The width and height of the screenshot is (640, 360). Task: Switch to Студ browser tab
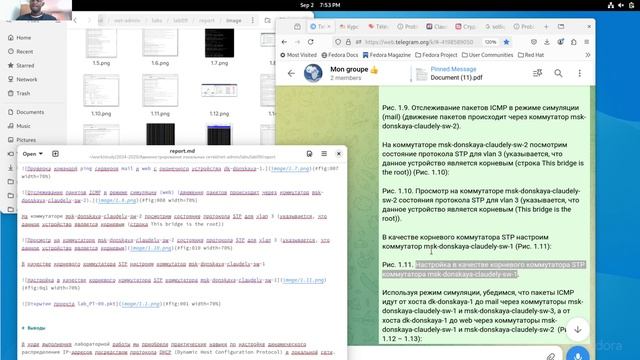coord(466,27)
